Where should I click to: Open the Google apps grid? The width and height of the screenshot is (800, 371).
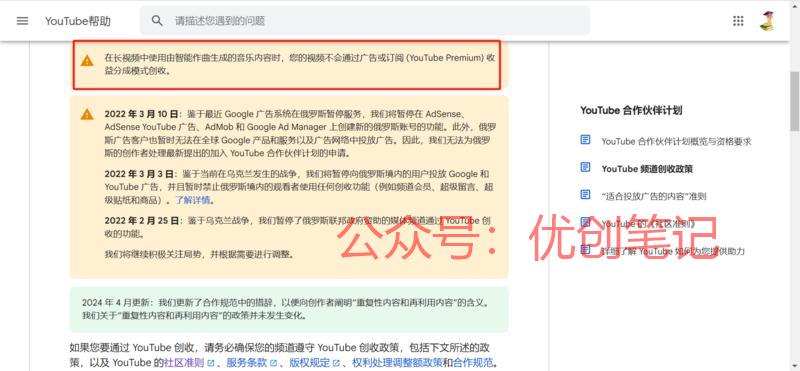point(738,21)
